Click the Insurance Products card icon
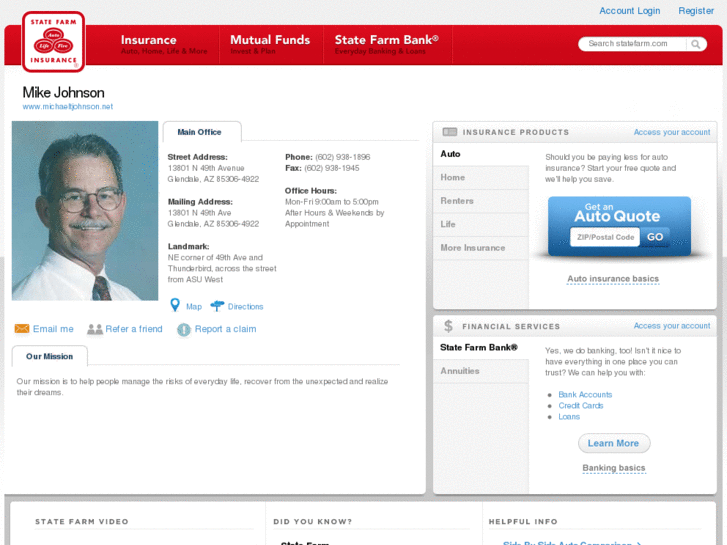This screenshot has height=545, width=727. [449, 132]
